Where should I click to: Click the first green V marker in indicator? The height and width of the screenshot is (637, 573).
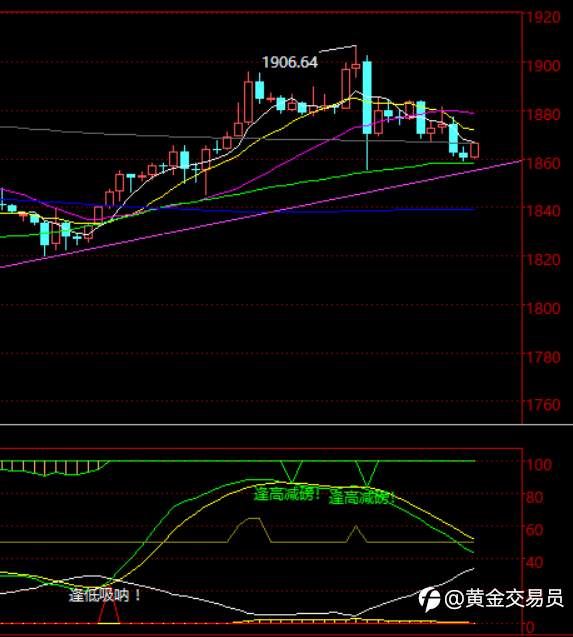(291, 471)
